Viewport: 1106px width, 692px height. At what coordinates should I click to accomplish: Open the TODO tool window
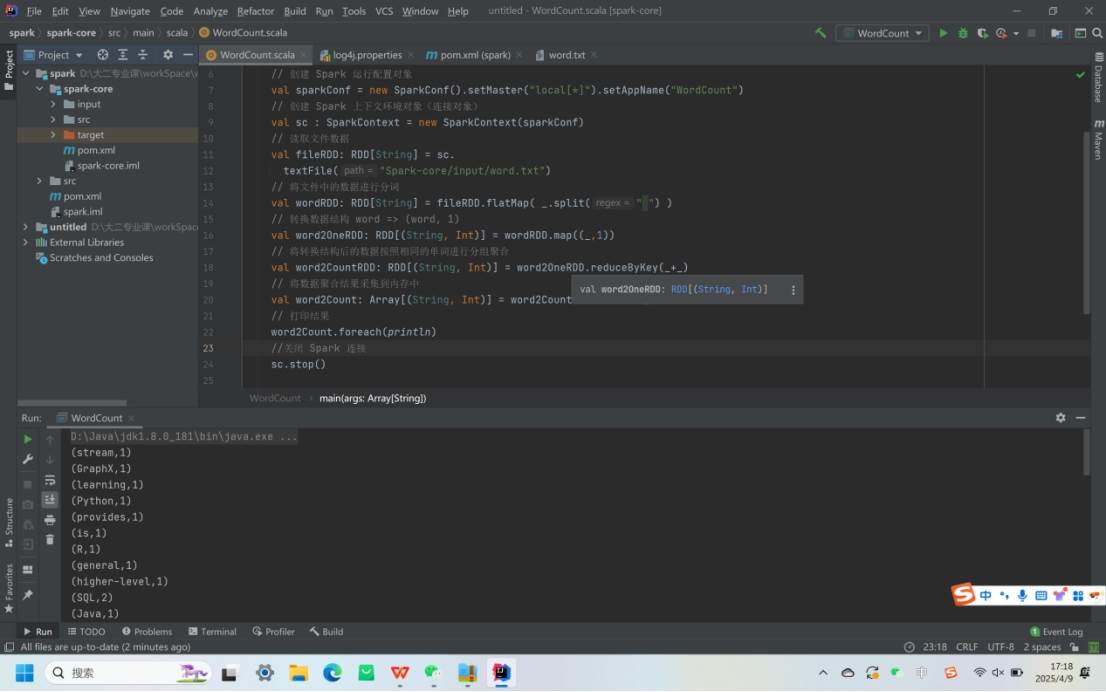86,631
